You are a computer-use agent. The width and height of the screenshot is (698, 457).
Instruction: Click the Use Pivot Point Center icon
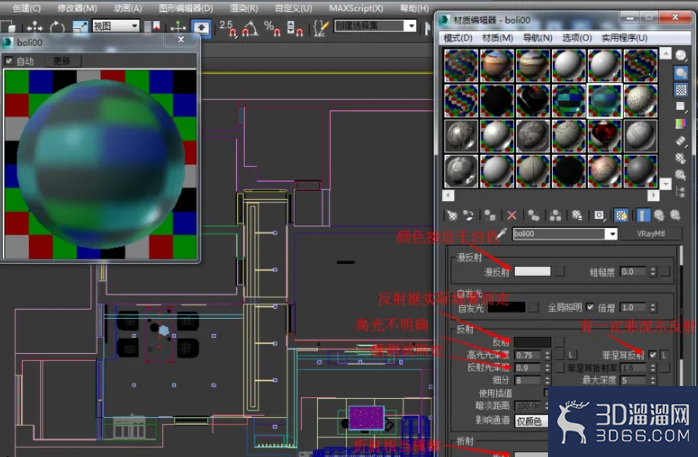click(152, 27)
